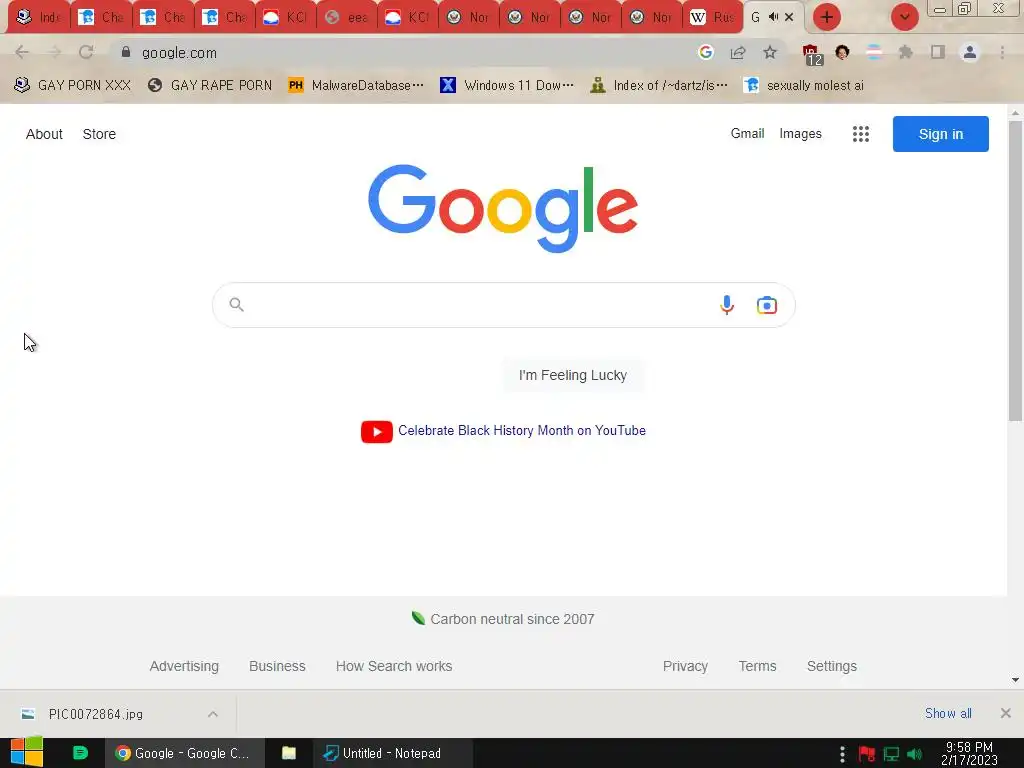Open the Windows 11 Dow… bookmark
This screenshot has width=1024, height=768.
507,86
